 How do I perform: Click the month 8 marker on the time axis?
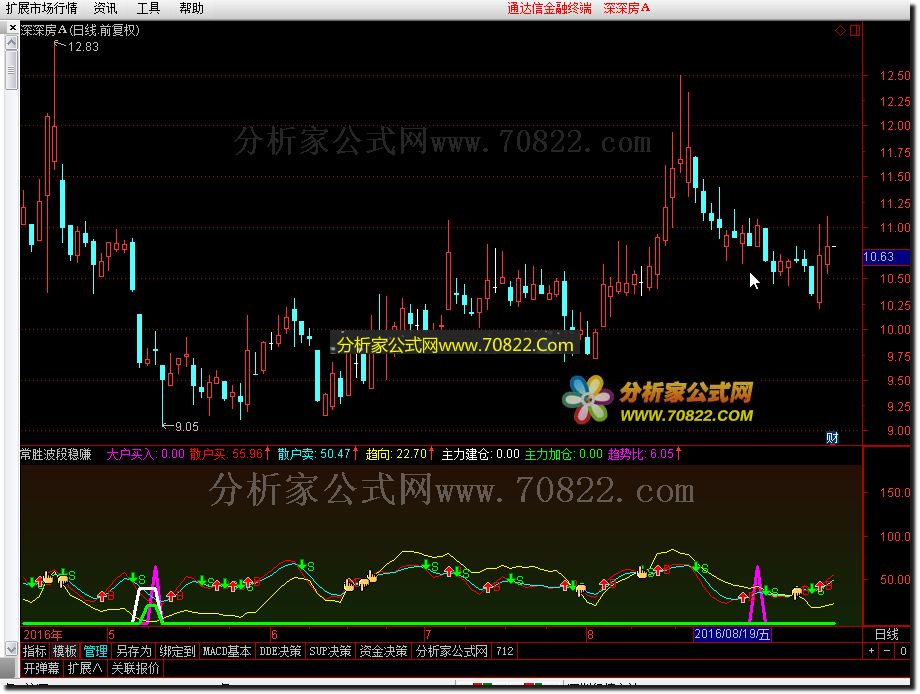(x=590, y=635)
